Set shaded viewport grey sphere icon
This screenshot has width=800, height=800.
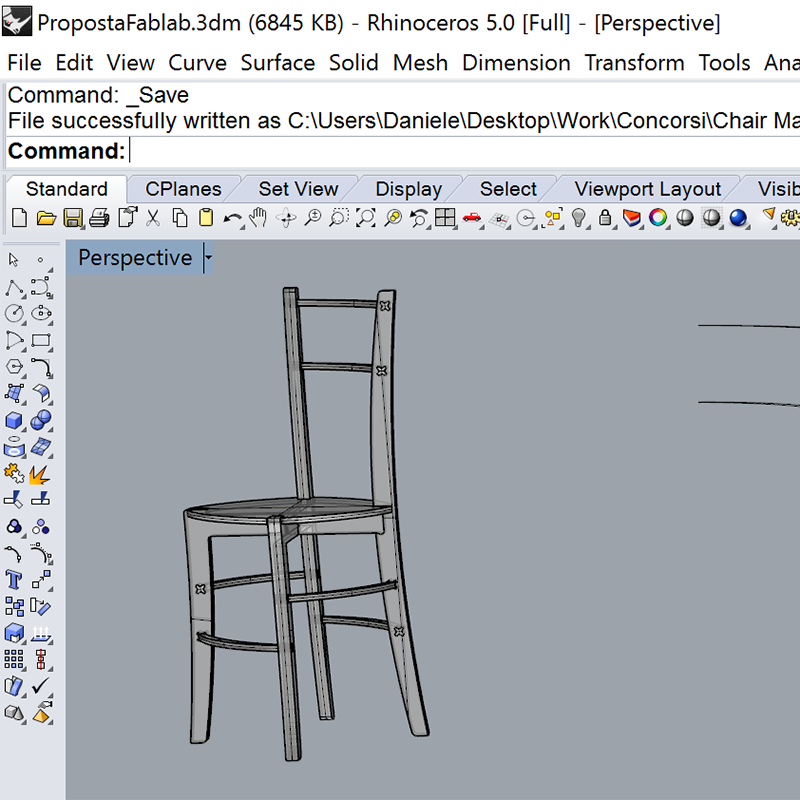[685, 218]
